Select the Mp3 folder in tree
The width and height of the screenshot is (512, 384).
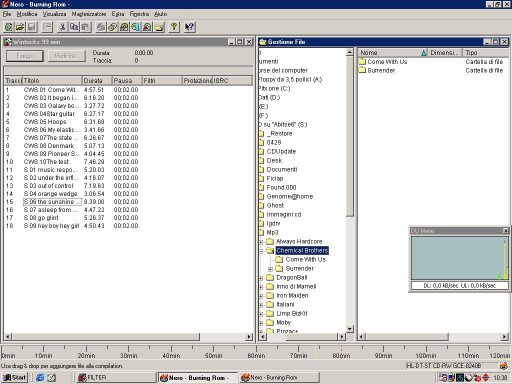click(272, 232)
